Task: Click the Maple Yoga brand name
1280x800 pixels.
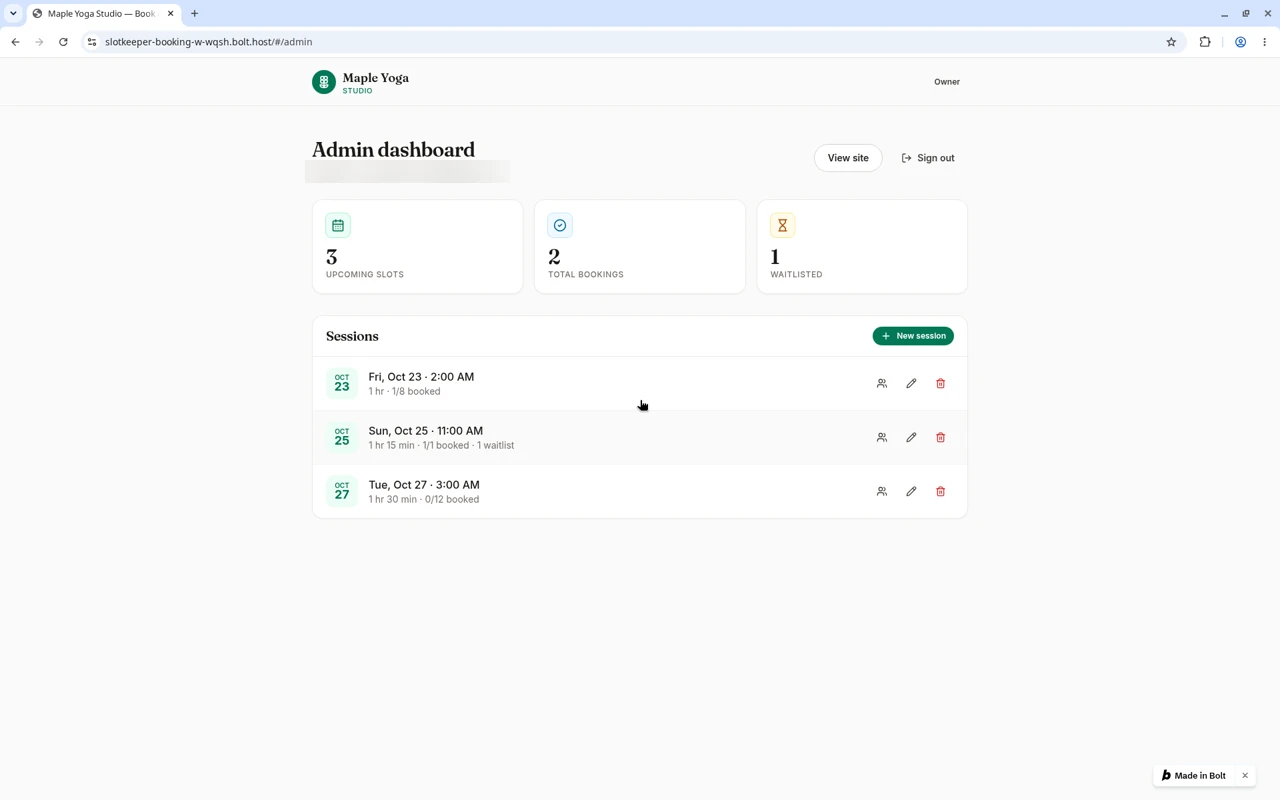Action: [x=376, y=78]
